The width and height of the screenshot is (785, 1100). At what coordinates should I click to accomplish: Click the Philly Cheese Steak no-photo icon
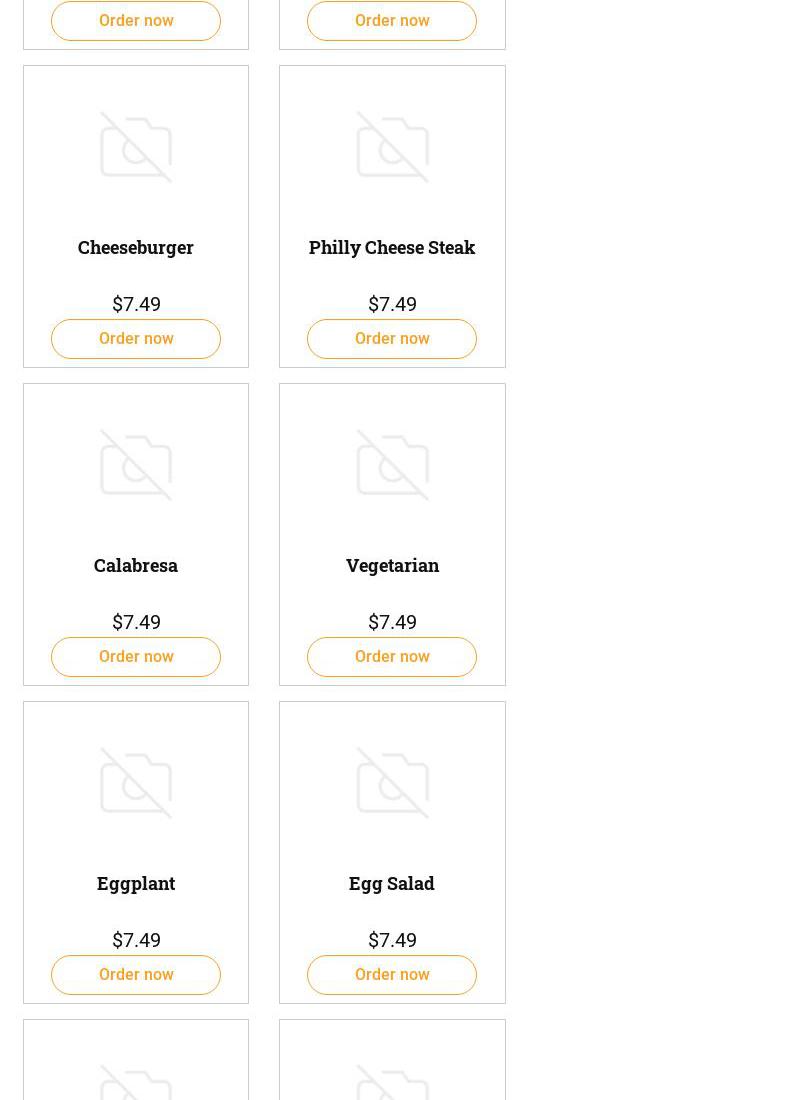coord(392,147)
